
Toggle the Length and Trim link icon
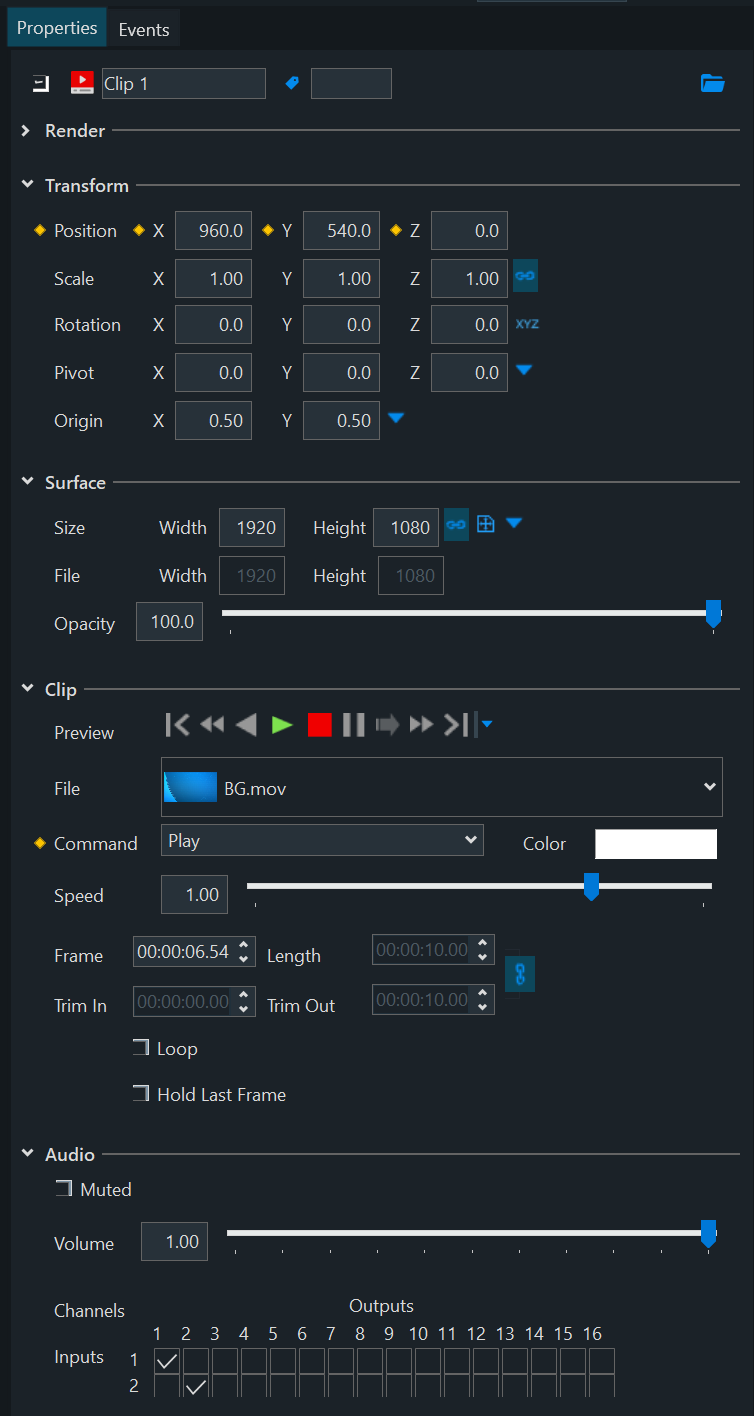(520, 973)
